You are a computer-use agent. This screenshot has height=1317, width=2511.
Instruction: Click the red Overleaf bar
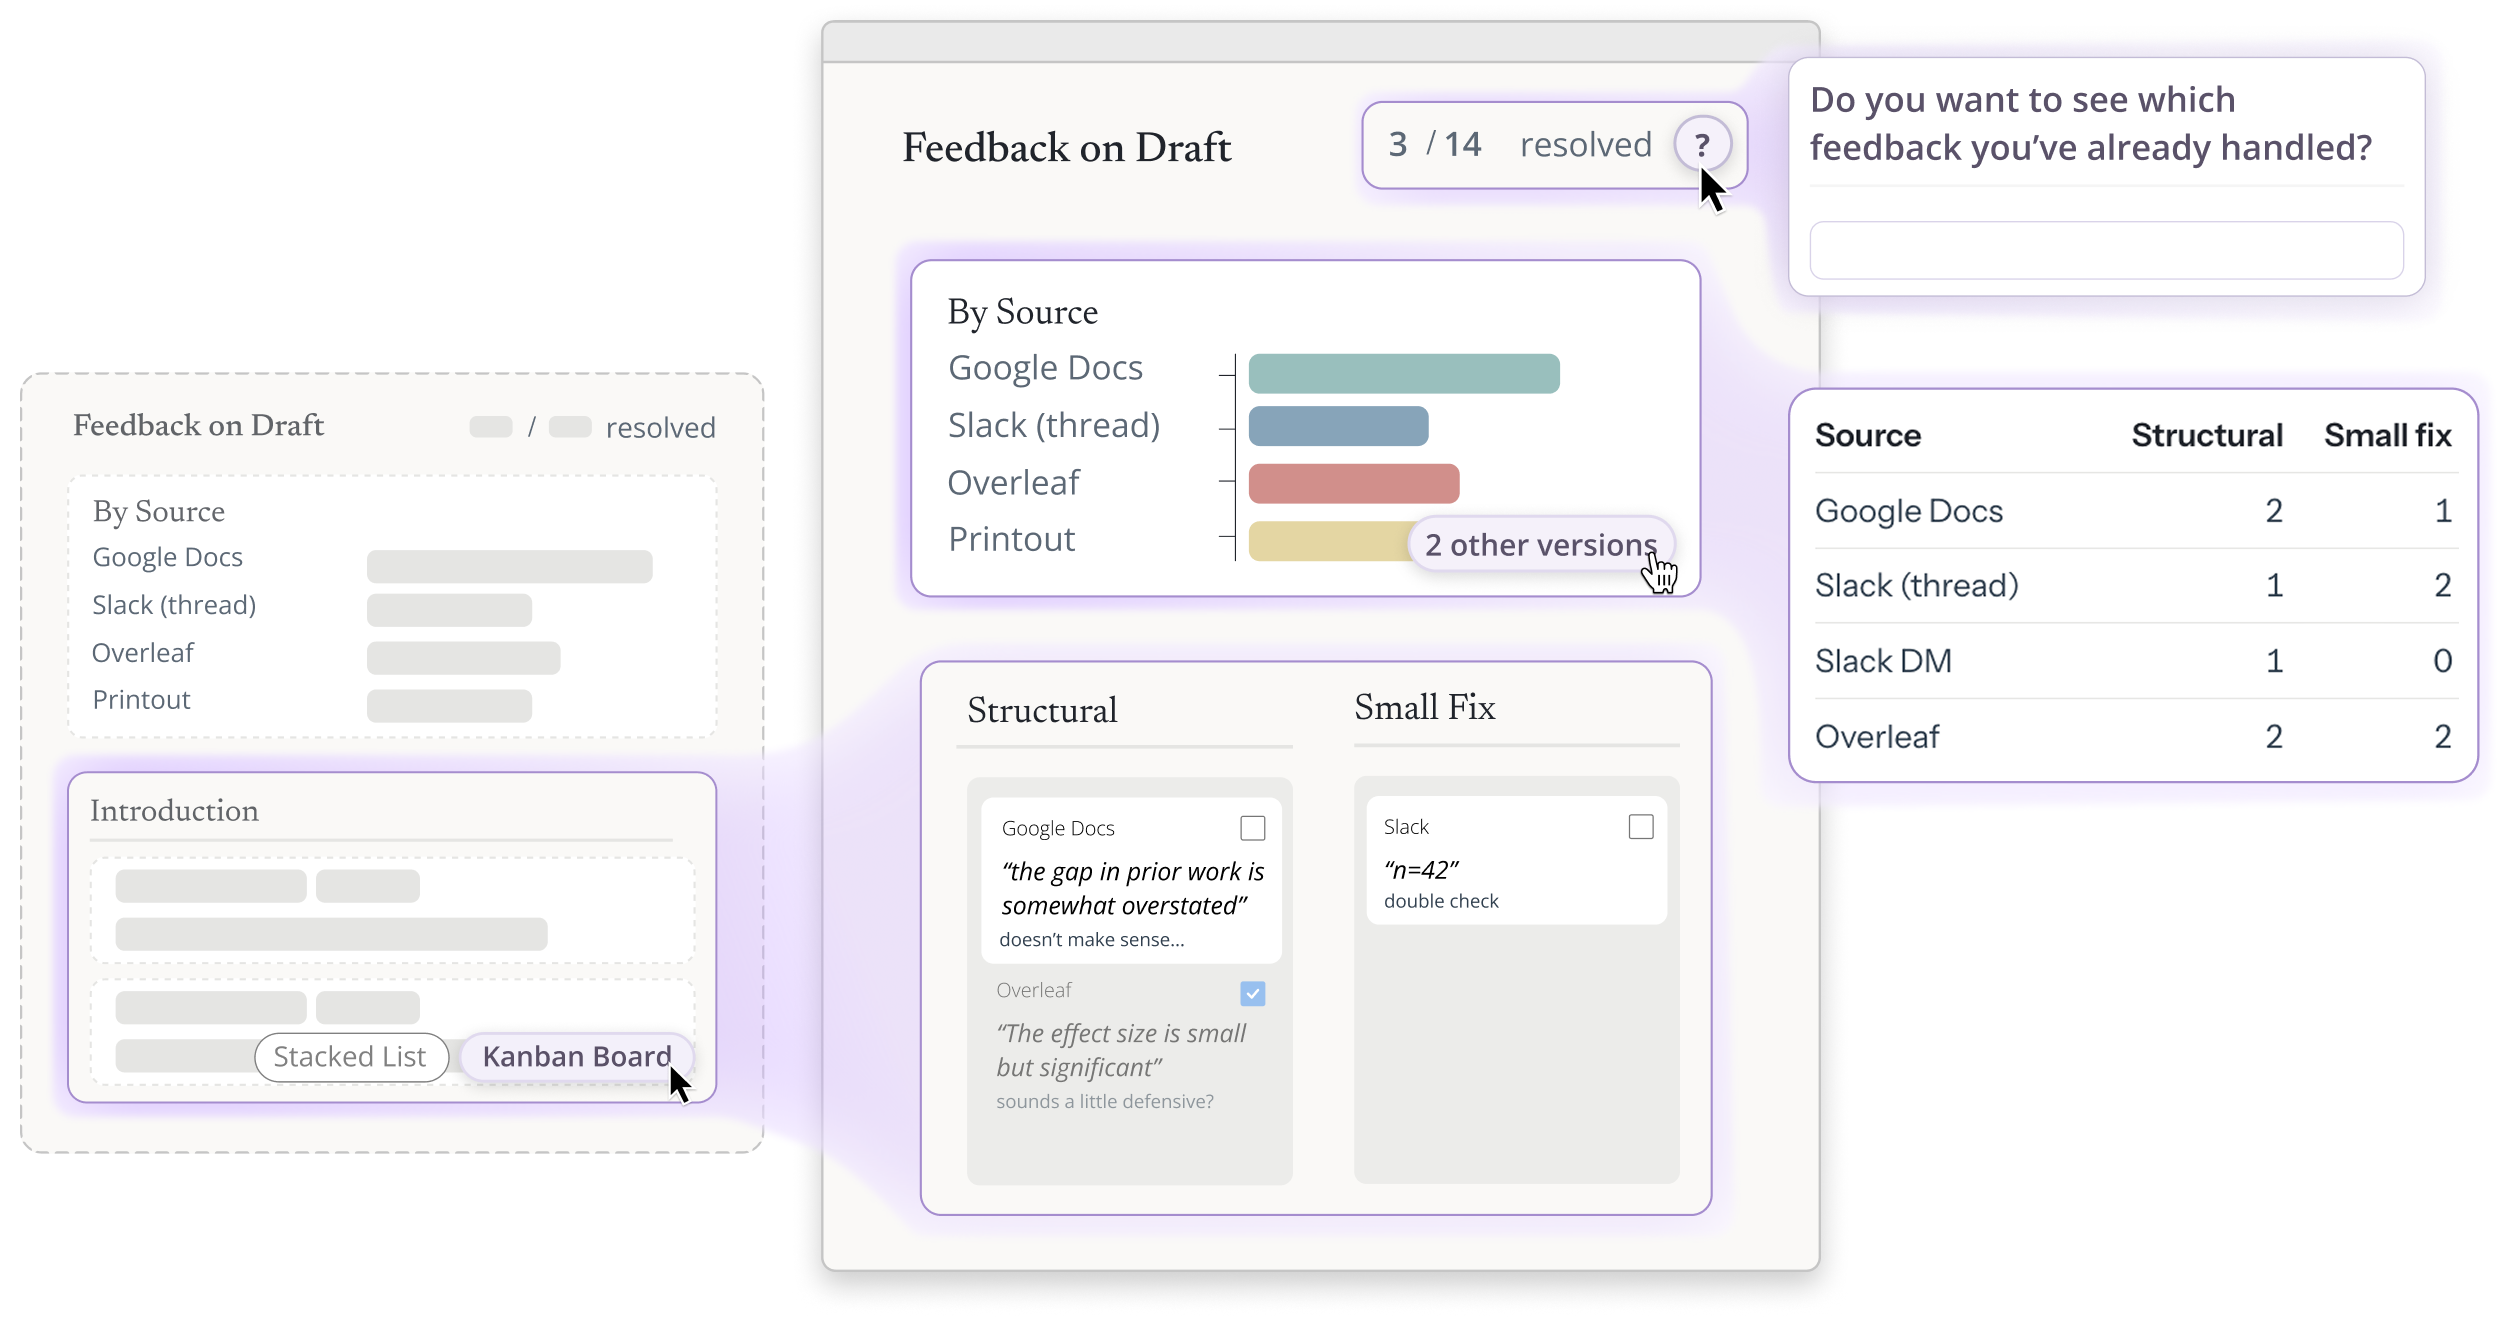point(1353,484)
